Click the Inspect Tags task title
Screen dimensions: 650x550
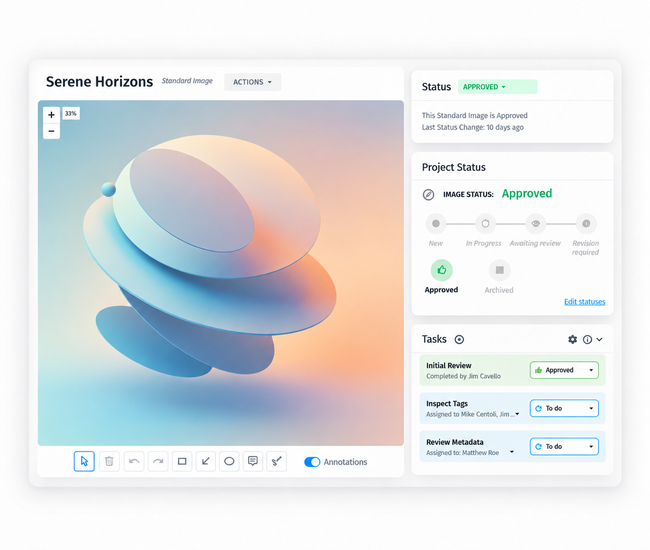click(447, 404)
